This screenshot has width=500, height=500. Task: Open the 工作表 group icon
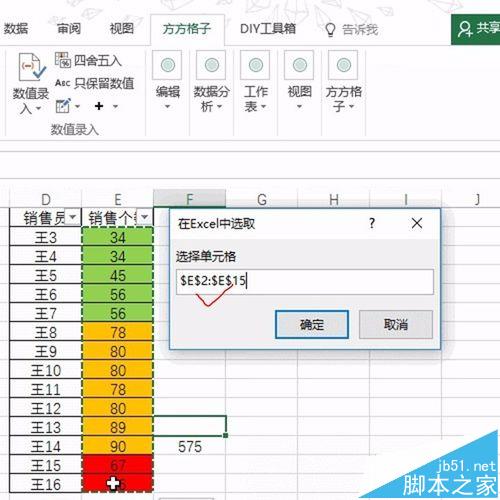(255, 65)
